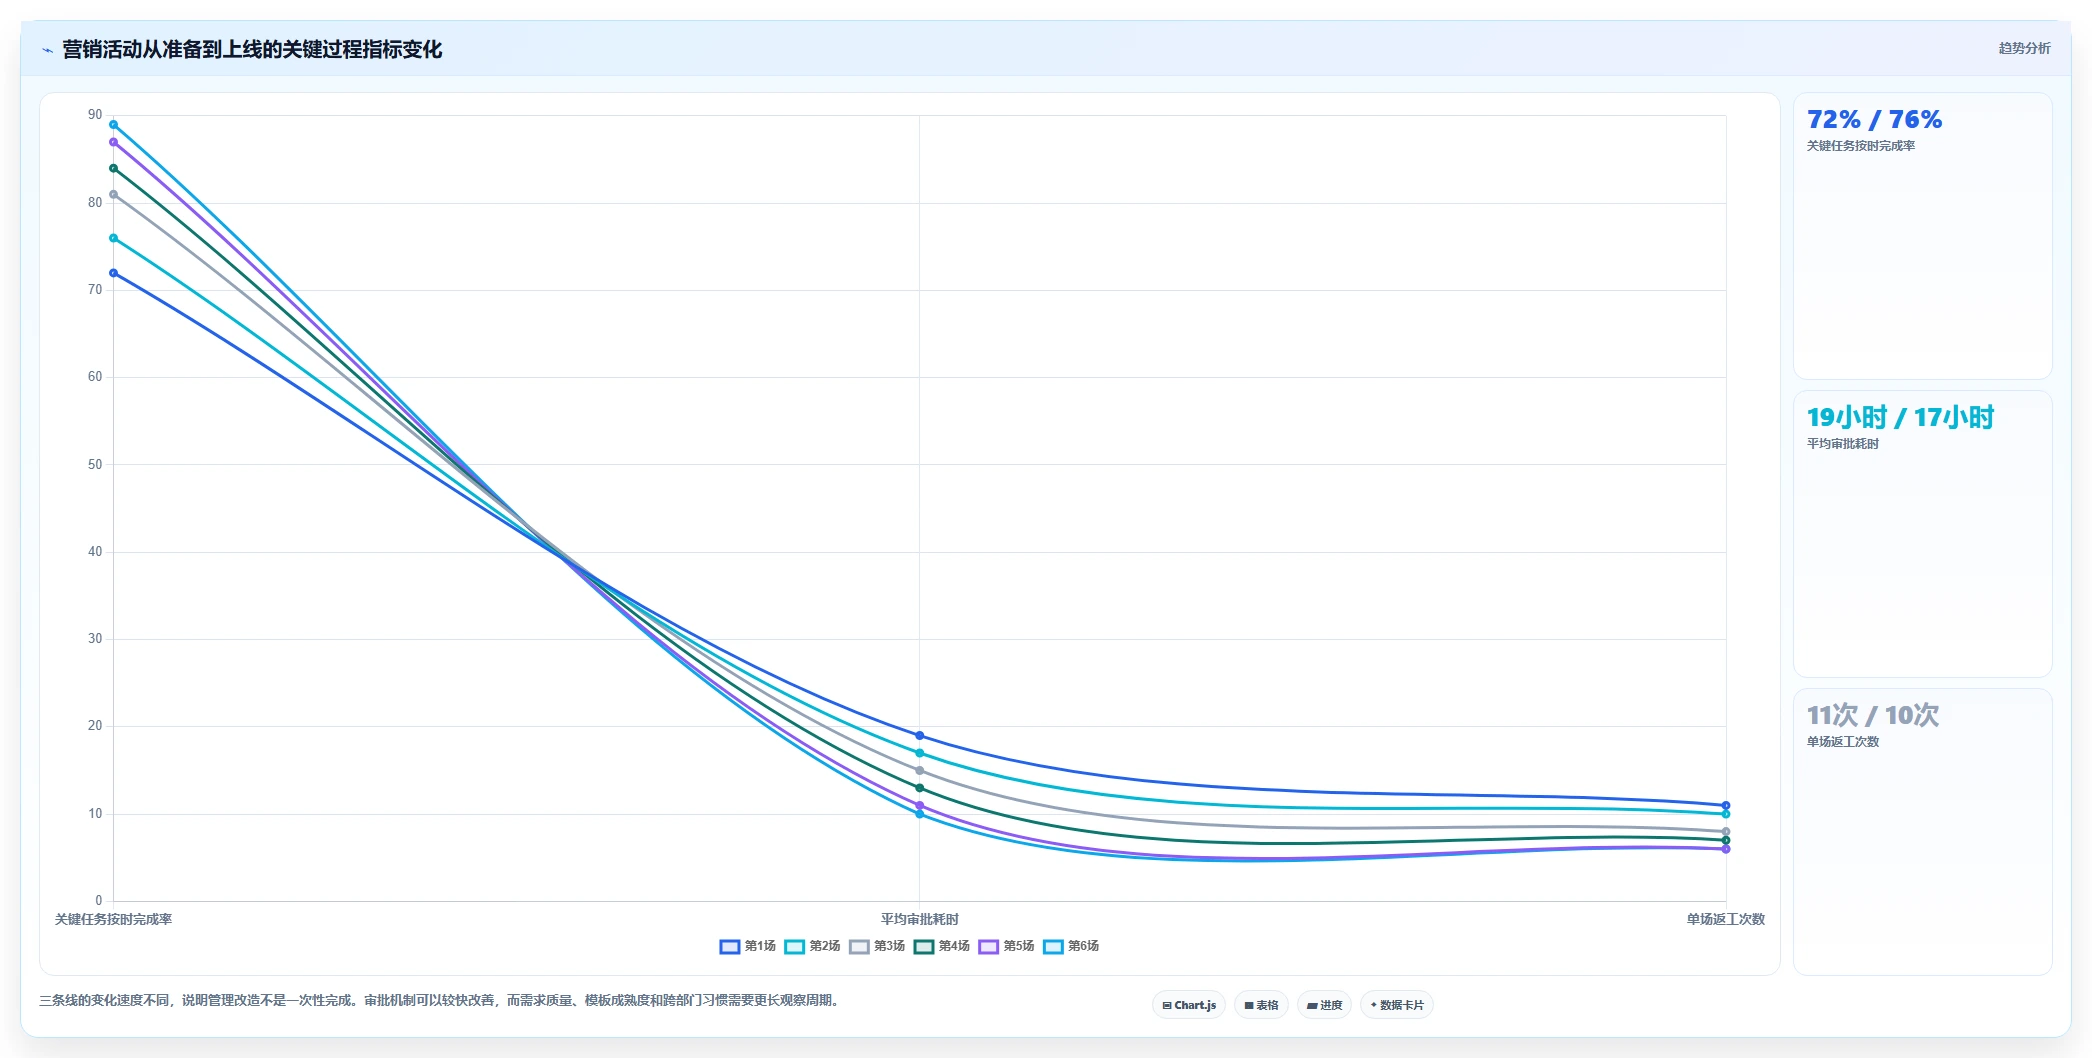Click the 第2场 data point at 76

point(113,238)
